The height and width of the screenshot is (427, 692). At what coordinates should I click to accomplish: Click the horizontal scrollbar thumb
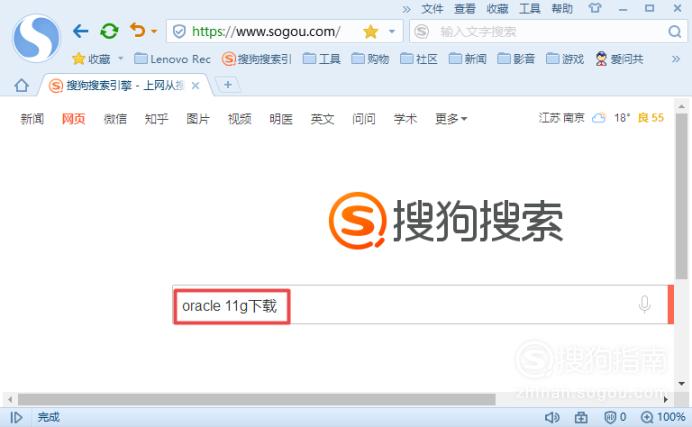click(256, 400)
